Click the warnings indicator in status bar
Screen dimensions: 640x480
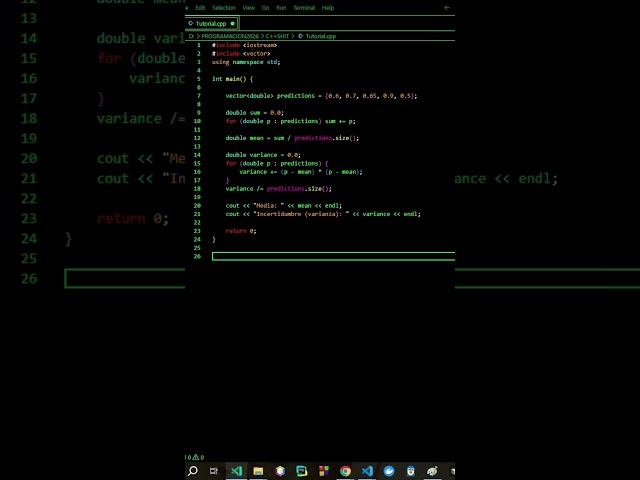coord(198,457)
